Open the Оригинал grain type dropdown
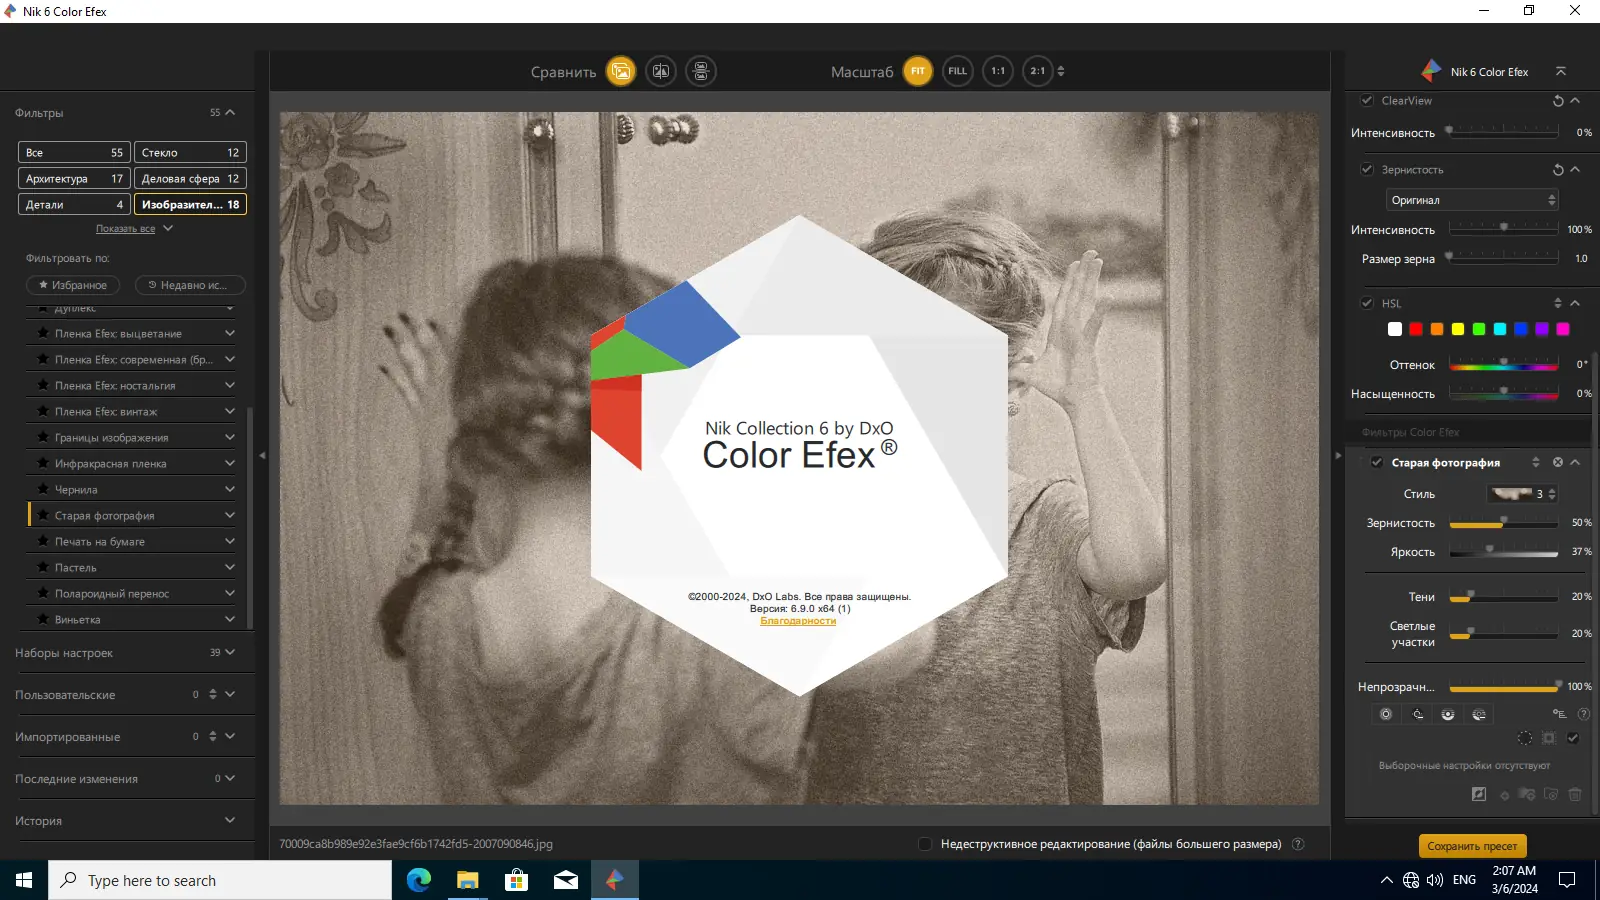 (1472, 200)
